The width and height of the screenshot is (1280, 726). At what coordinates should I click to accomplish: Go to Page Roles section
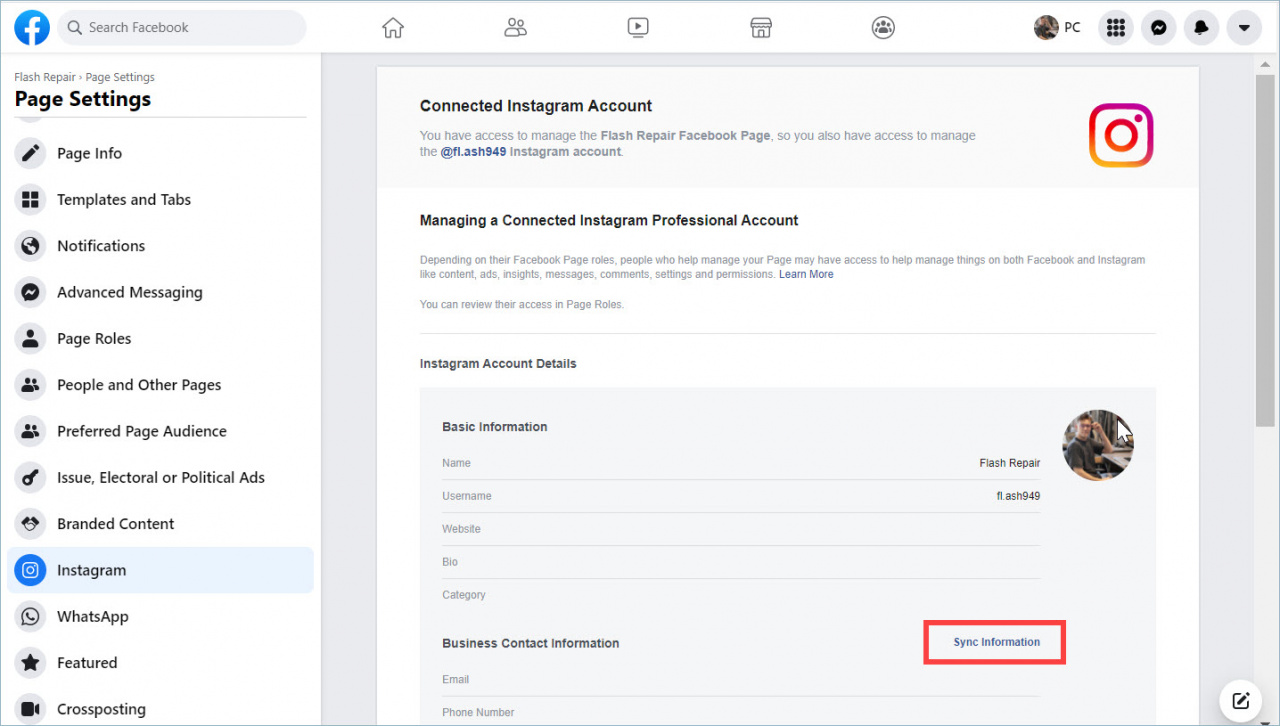tap(160, 338)
